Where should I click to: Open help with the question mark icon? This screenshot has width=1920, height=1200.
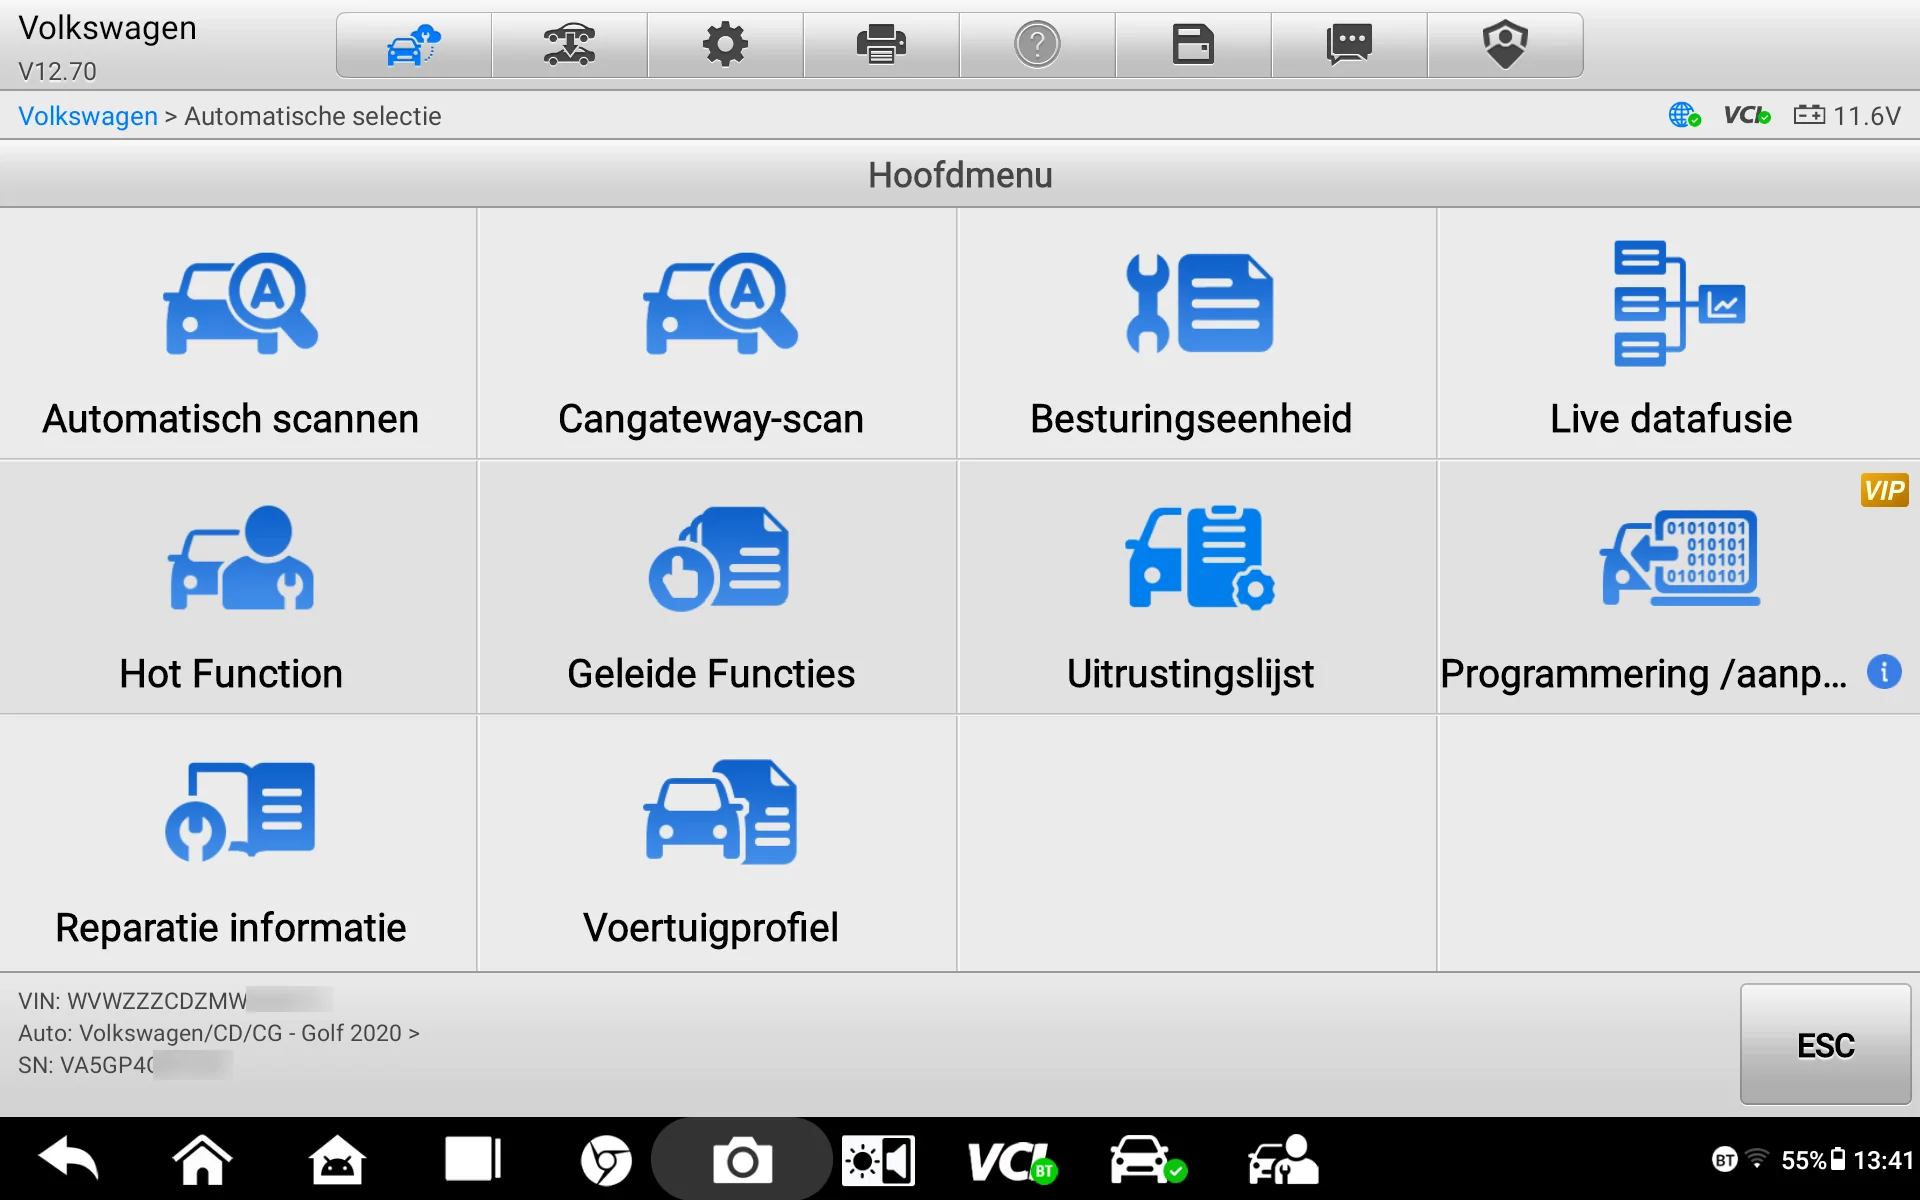pos(1038,45)
